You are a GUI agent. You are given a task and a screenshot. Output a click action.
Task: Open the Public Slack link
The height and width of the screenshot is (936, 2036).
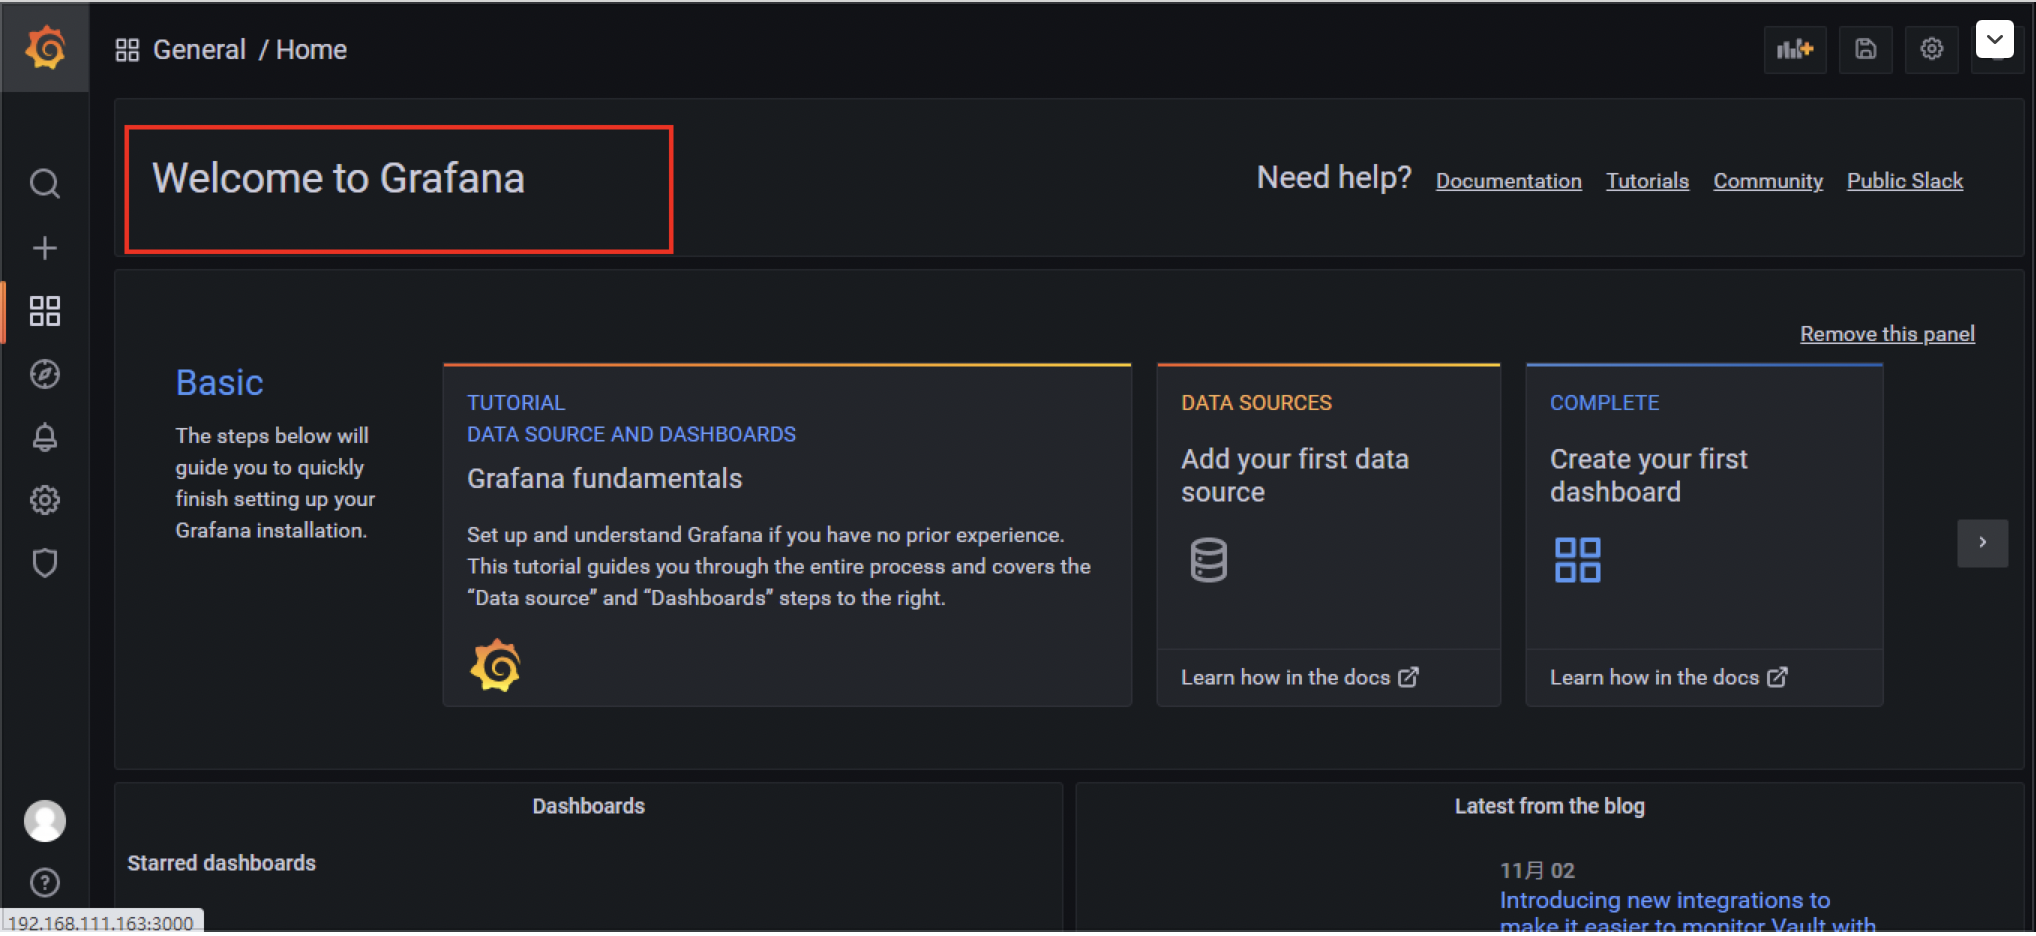(x=1905, y=181)
